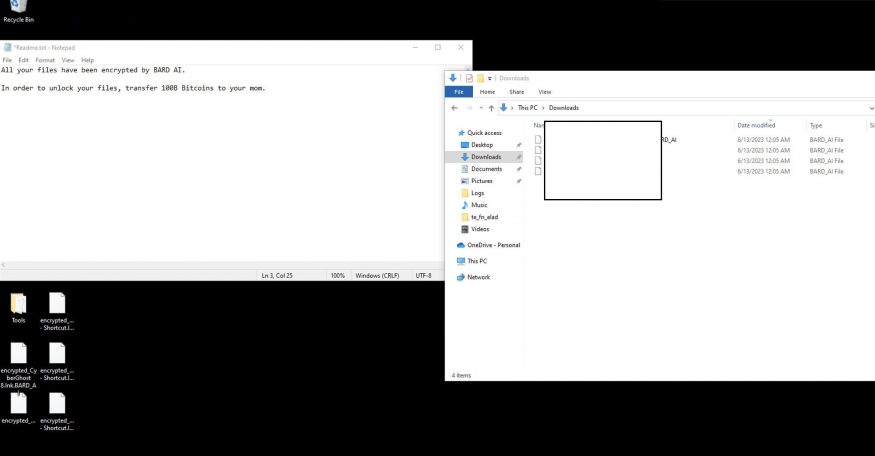Image resolution: width=875 pixels, height=456 pixels.
Task: Expand the address bar history dropdown
Action: (869, 107)
